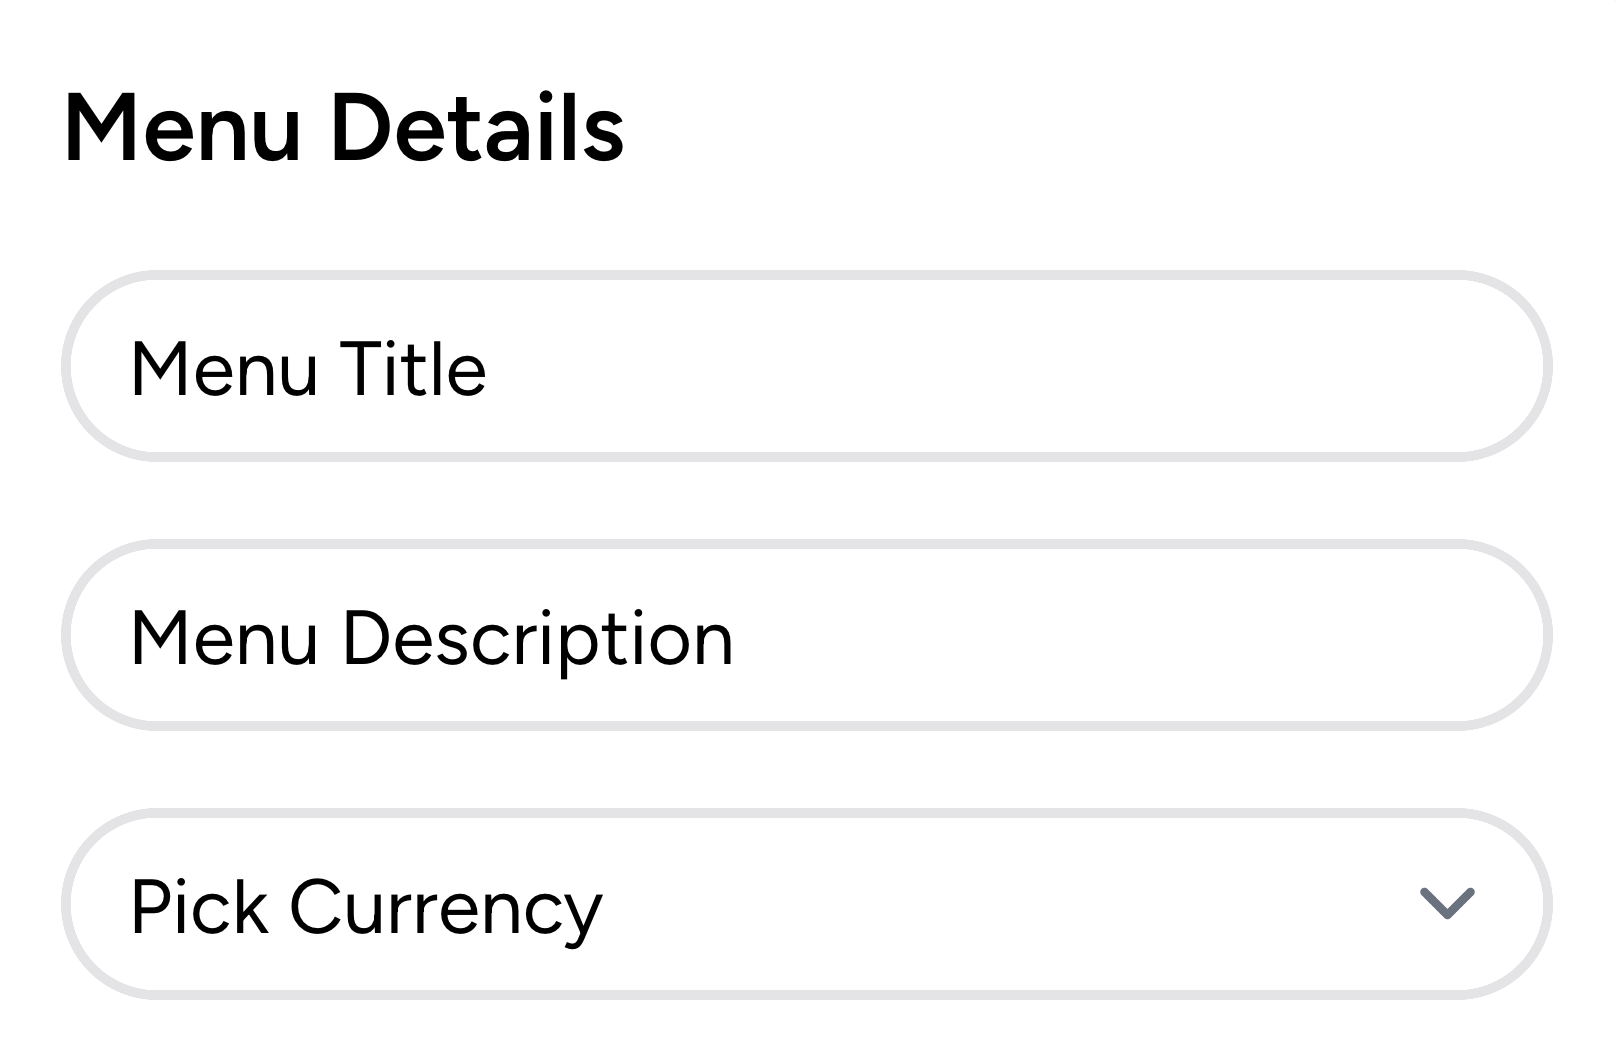Click the Menu Details heading
The width and height of the screenshot is (1616, 1058).
click(345, 127)
